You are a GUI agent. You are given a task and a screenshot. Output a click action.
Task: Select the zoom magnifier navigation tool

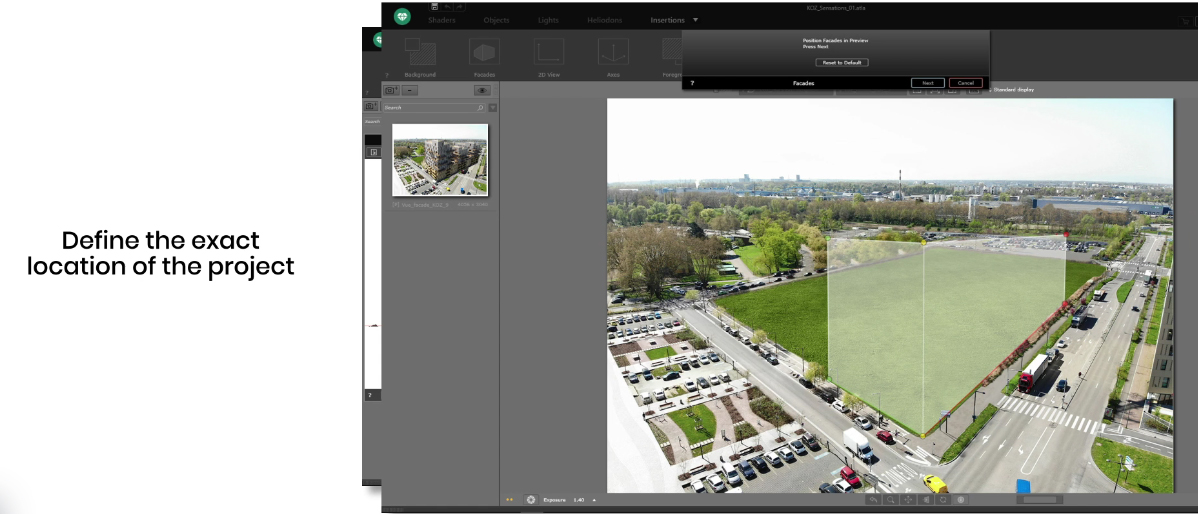coord(891,499)
